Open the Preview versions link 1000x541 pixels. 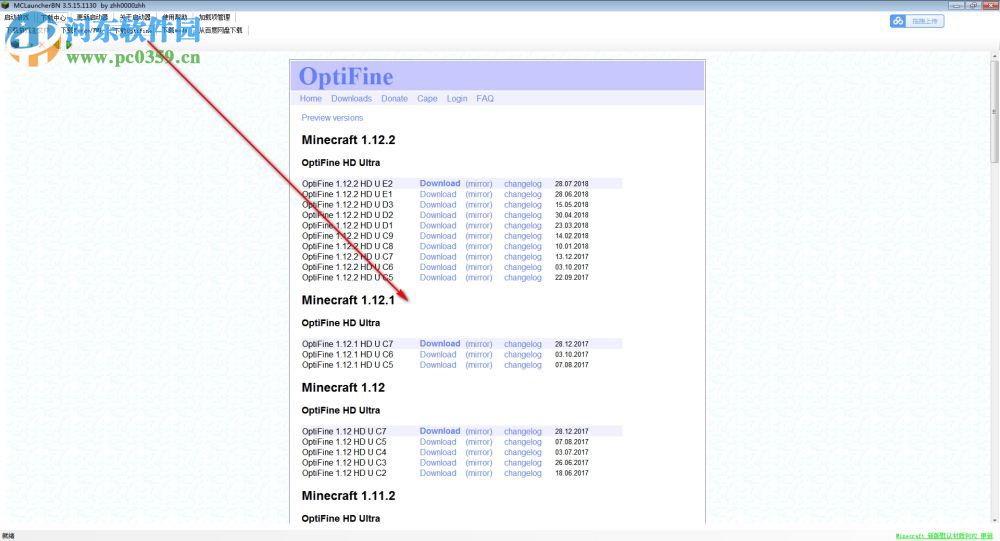tap(332, 117)
